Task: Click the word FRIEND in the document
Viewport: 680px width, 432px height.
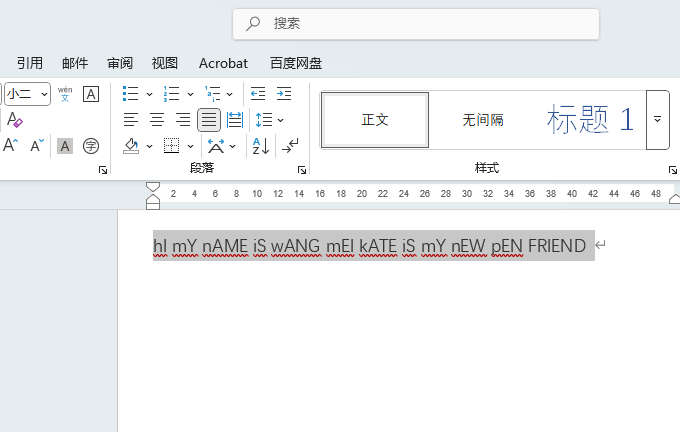Action: [x=557, y=246]
